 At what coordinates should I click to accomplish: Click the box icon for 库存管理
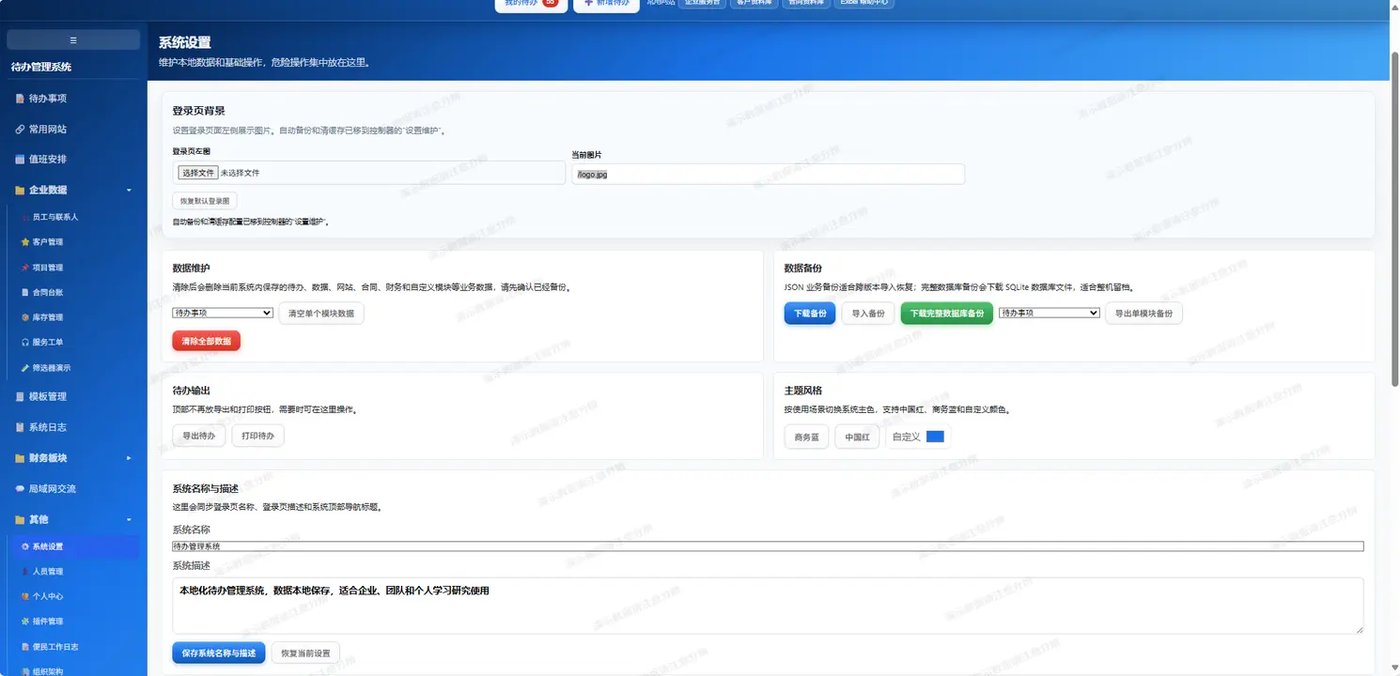coord(25,317)
